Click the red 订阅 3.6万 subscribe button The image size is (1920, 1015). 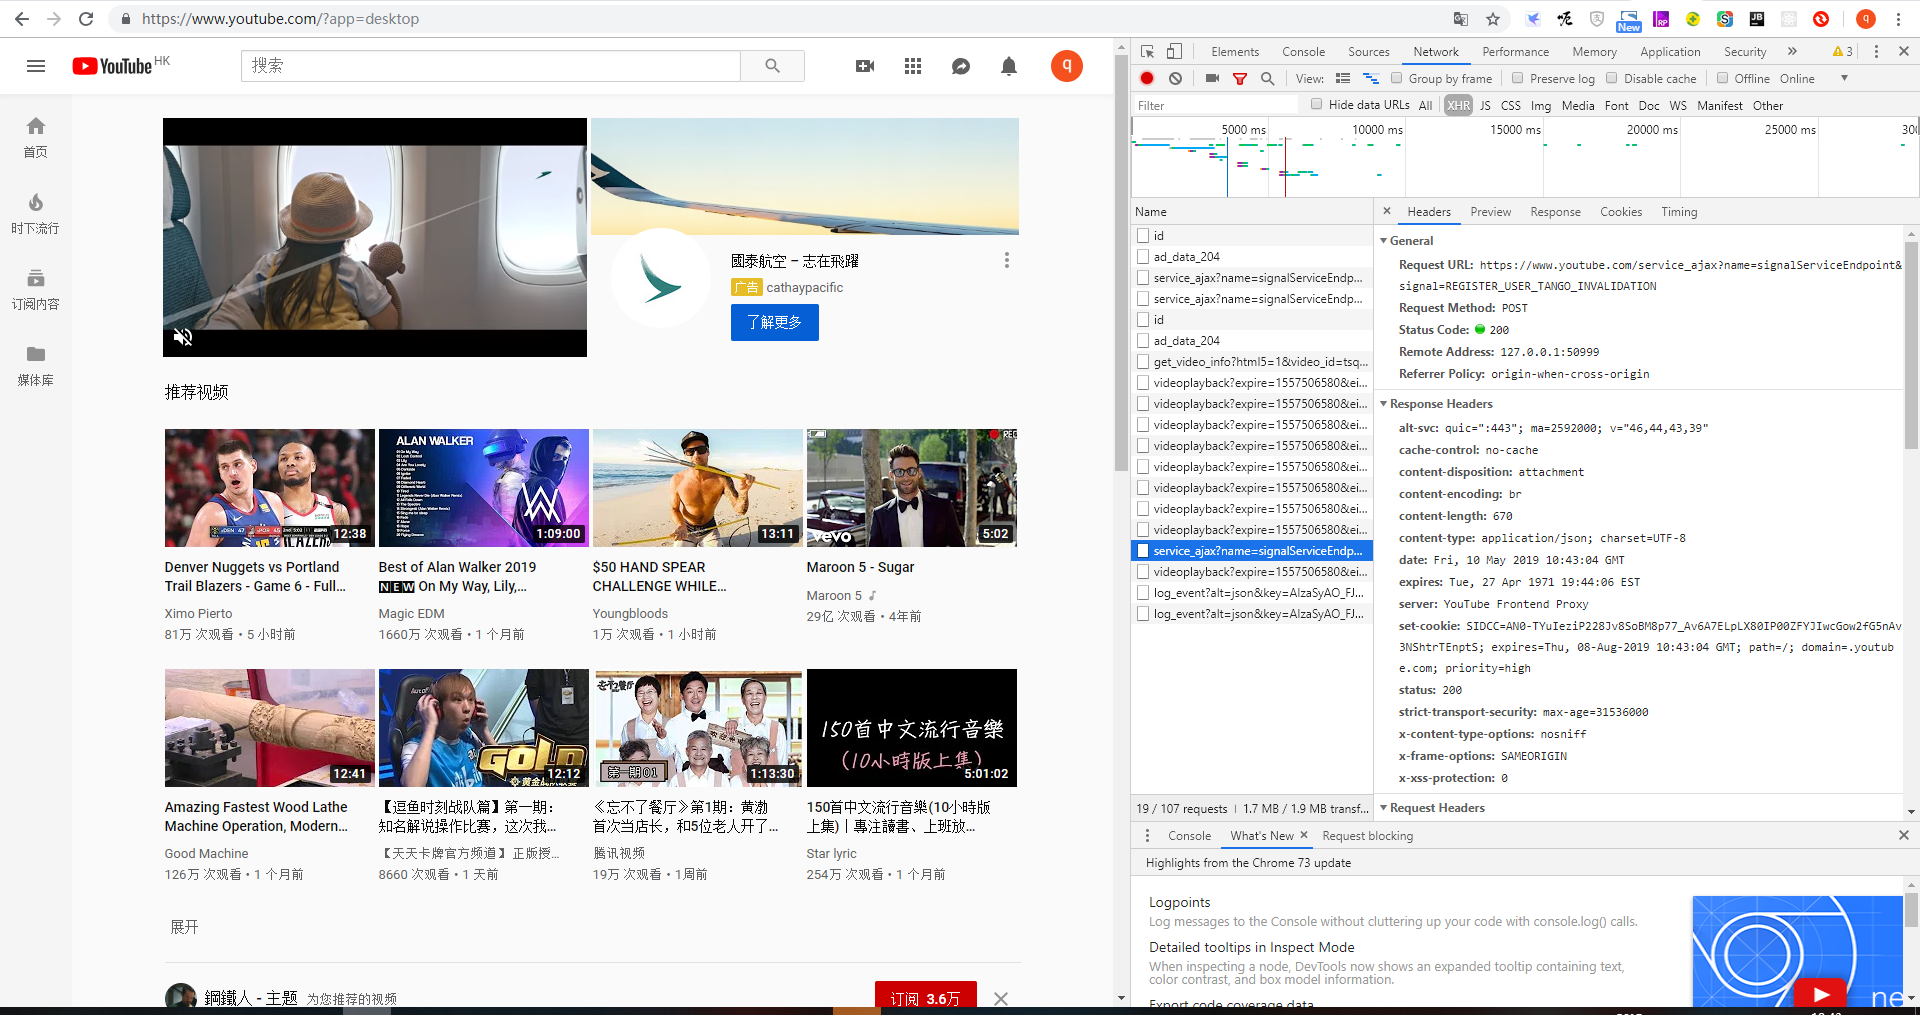click(x=925, y=998)
